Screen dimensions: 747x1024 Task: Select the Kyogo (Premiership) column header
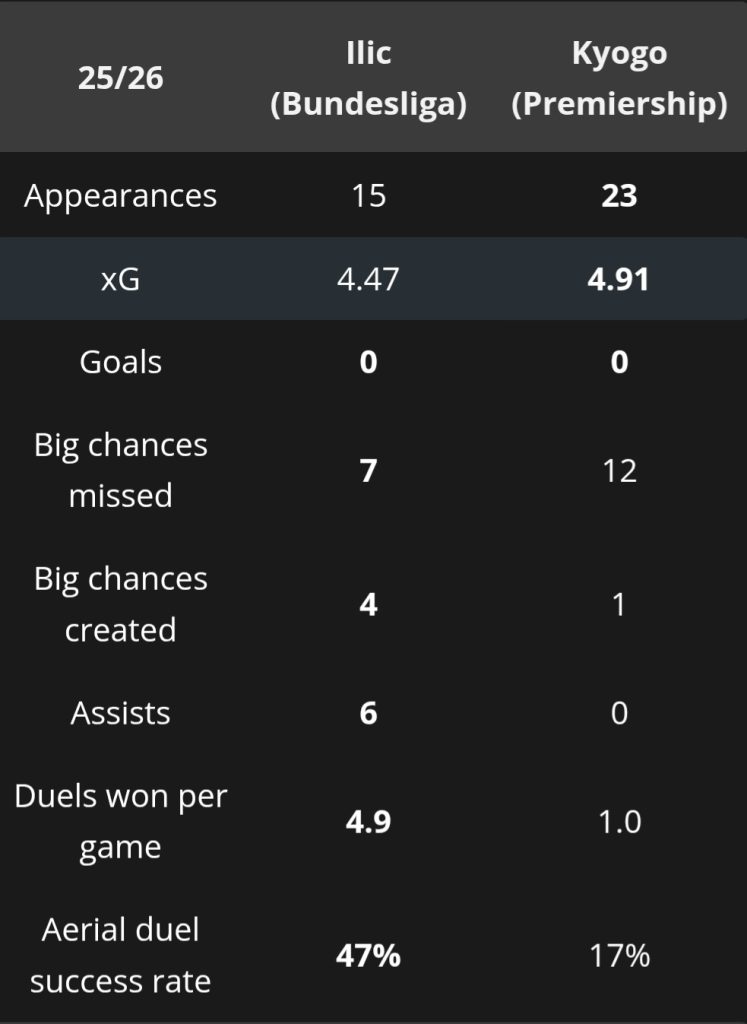pos(619,78)
